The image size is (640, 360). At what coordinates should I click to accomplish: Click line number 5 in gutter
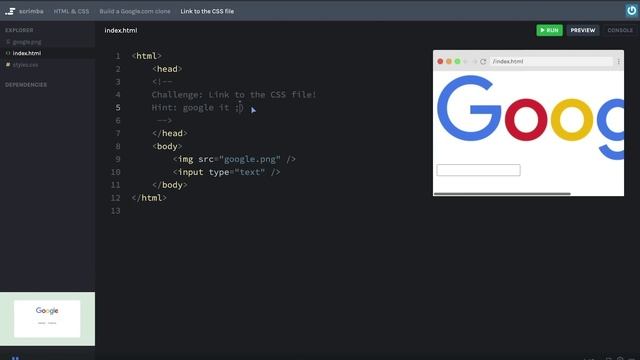pos(118,107)
